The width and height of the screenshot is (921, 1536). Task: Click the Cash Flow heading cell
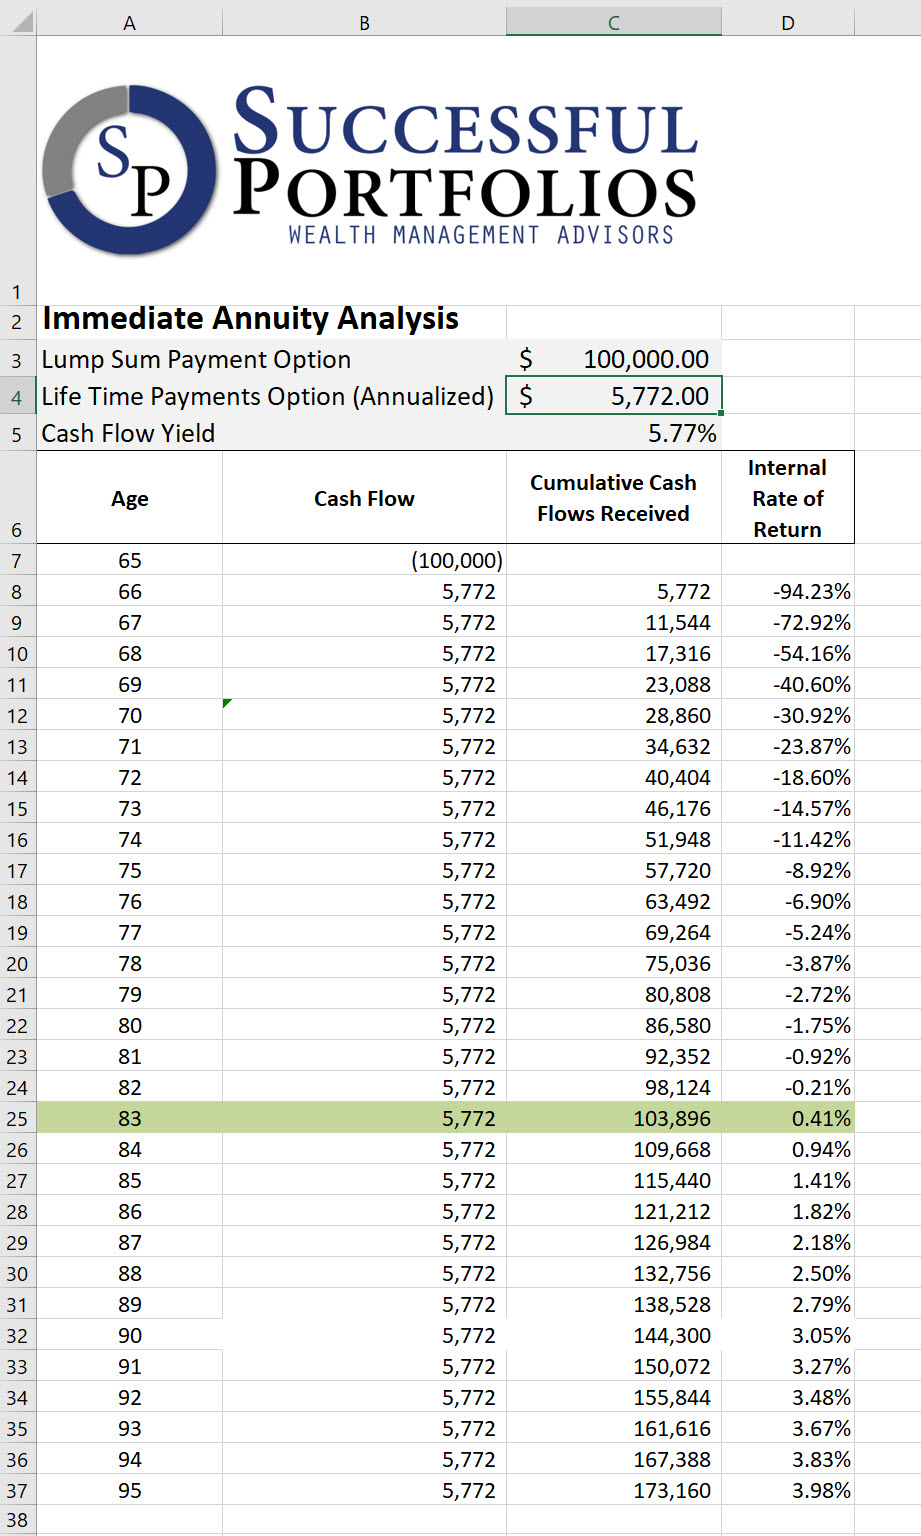[x=364, y=498]
